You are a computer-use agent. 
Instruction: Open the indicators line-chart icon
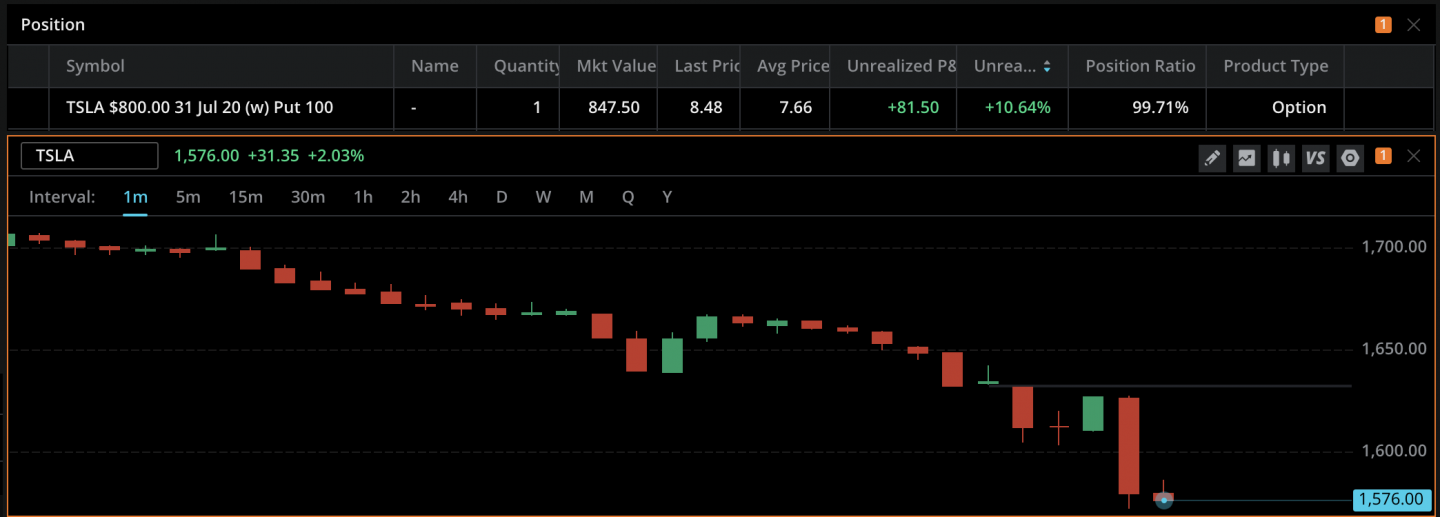coord(1246,157)
